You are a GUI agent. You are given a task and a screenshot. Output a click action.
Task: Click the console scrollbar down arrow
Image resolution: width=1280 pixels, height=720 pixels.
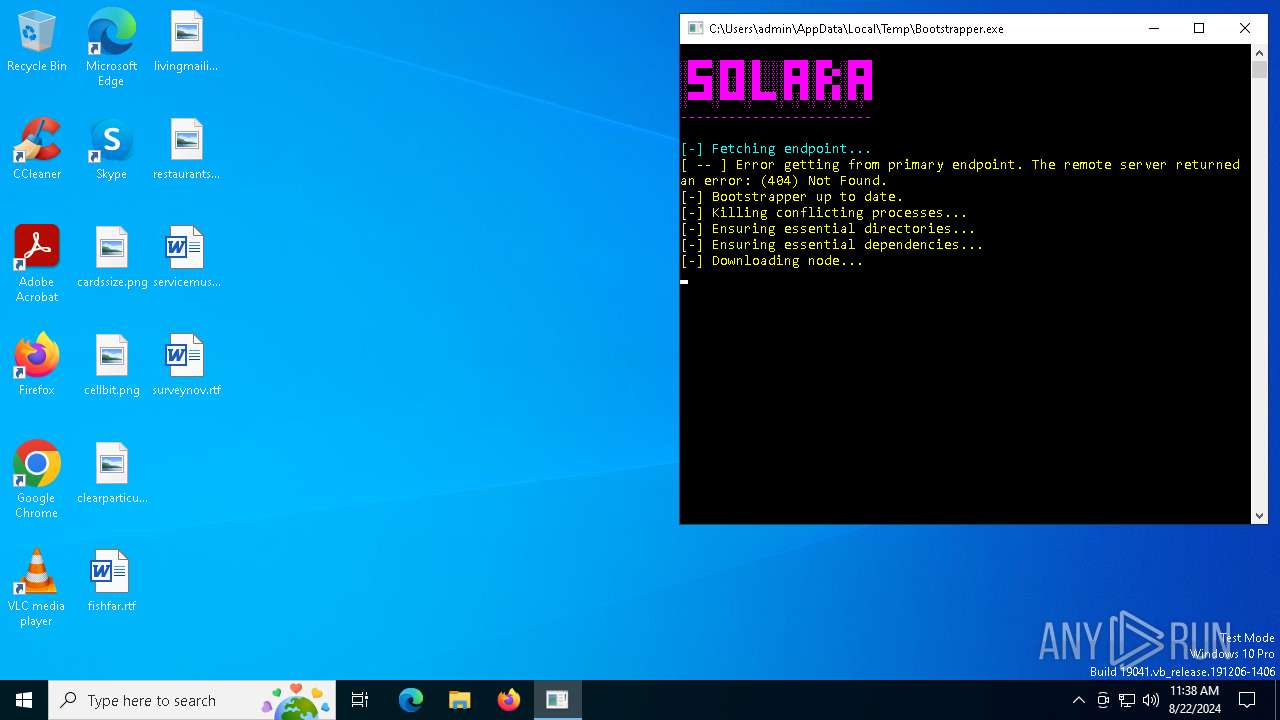click(x=1259, y=516)
